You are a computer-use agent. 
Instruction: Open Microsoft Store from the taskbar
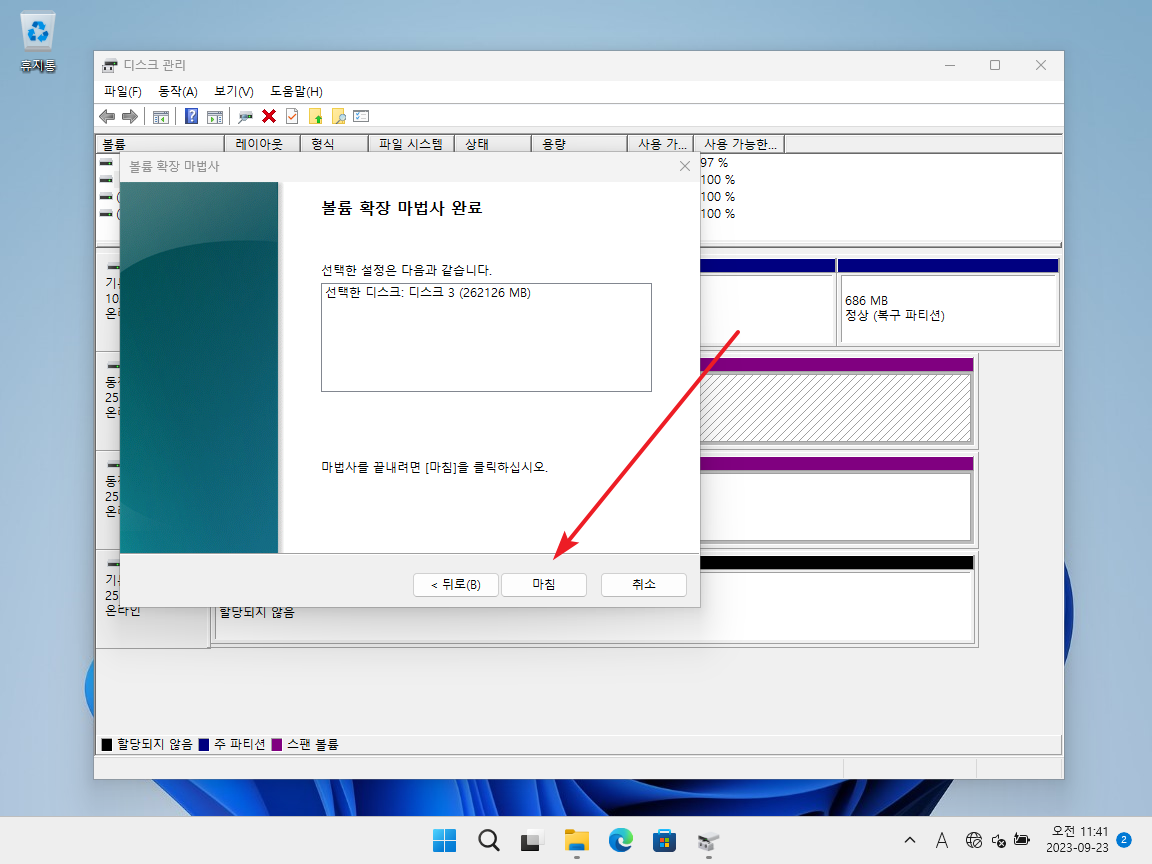pyautogui.click(x=664, y=840)
